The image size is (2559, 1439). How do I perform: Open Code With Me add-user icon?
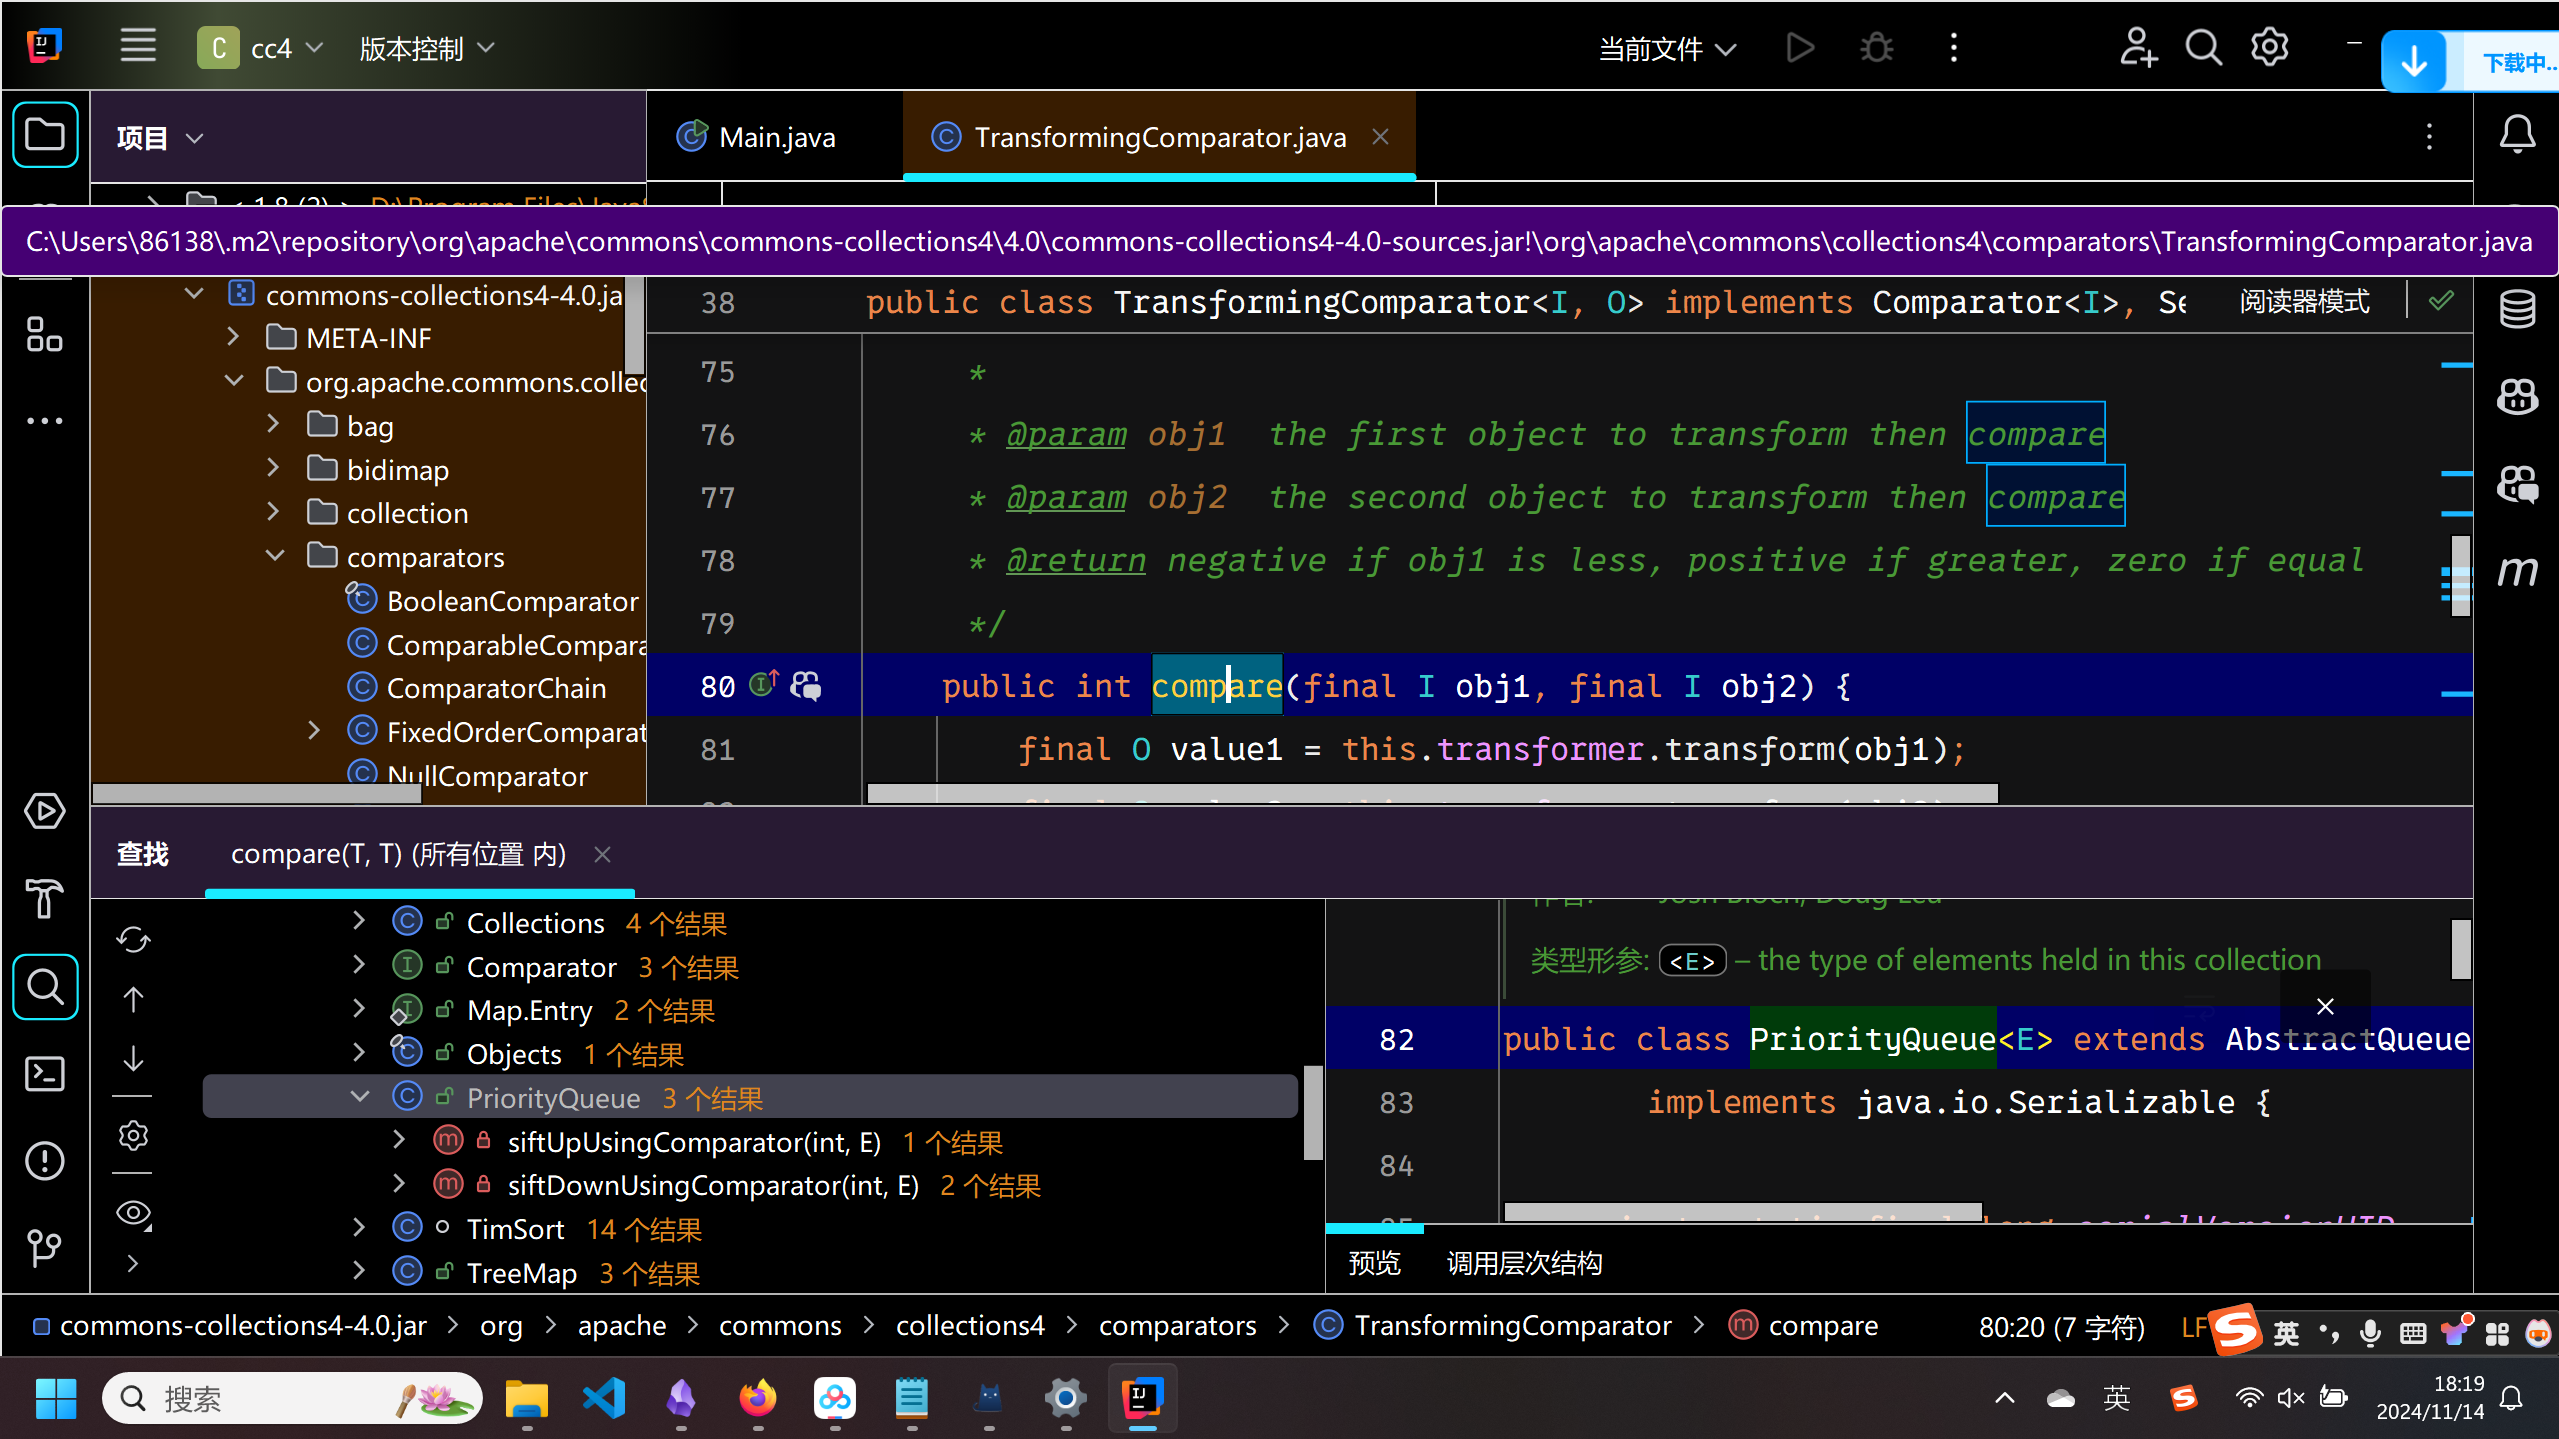2138,48
